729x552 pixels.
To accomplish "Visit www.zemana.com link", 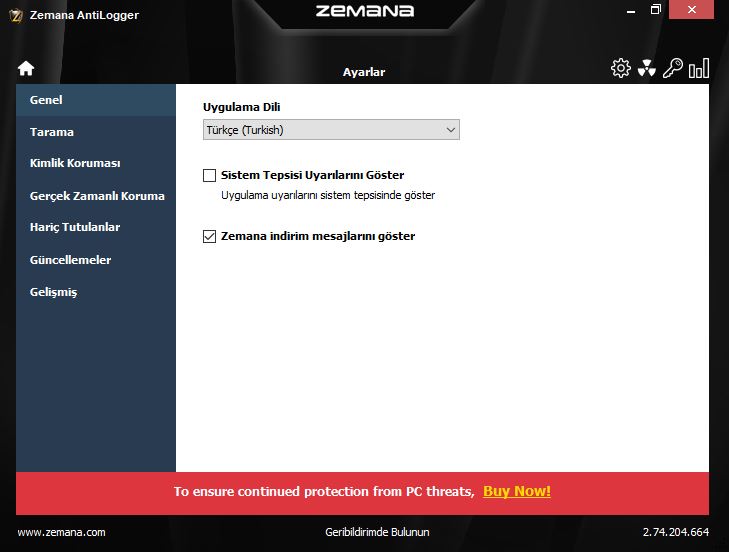I will tap(61, 532).
